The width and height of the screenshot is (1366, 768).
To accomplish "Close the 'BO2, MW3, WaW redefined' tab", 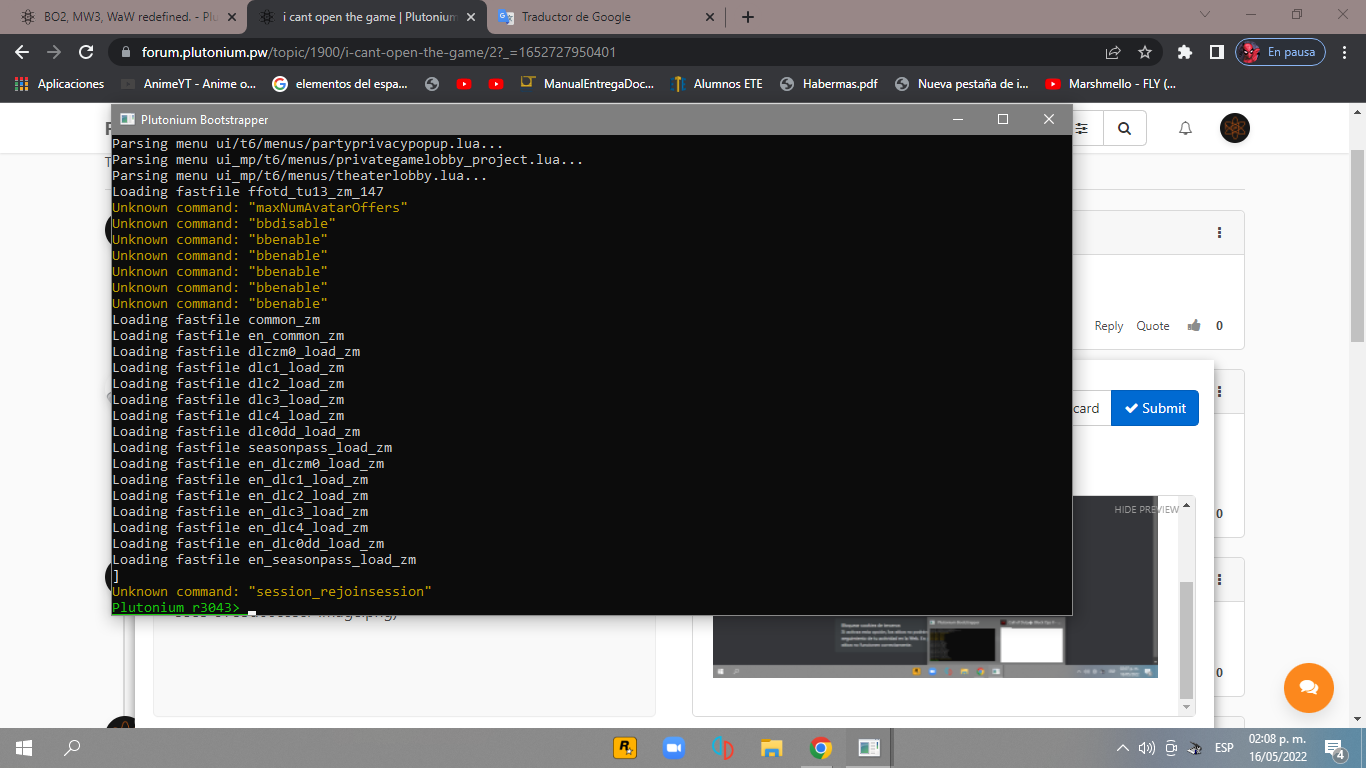I will click(232, 17).
